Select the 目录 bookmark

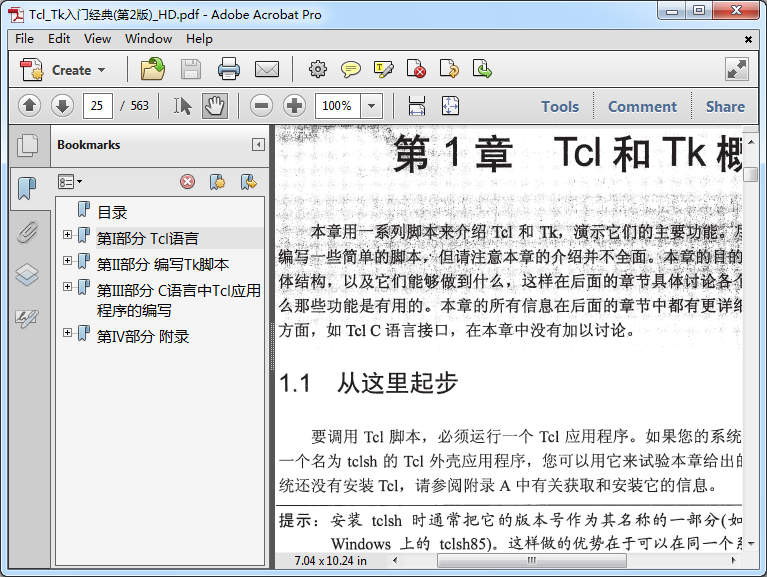click(x=112, y=212)
